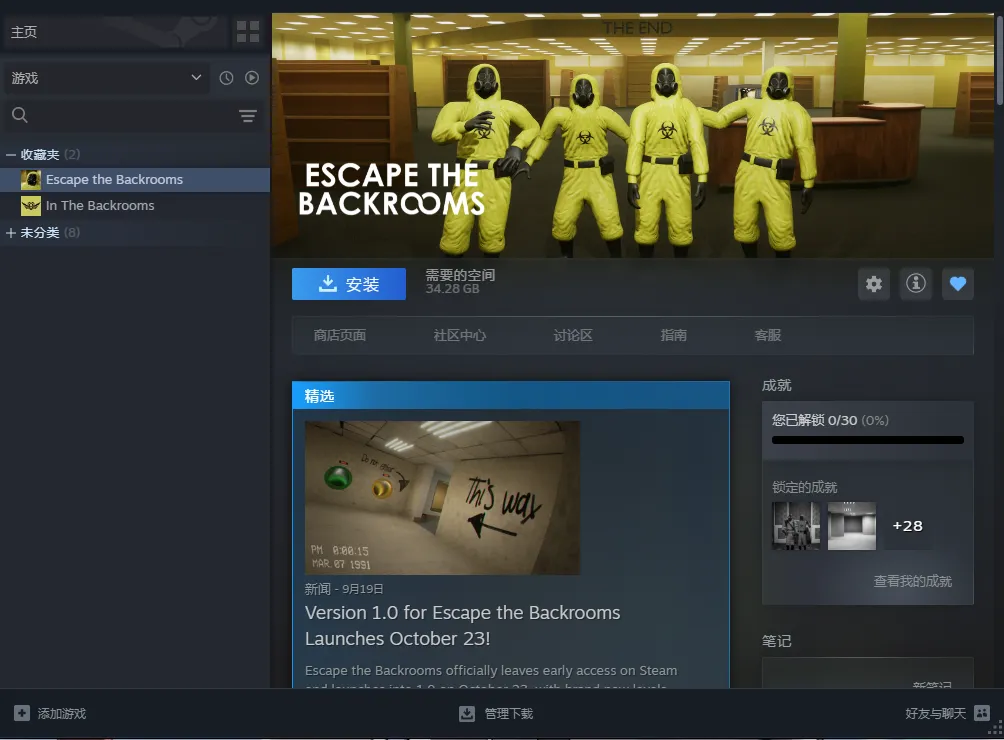This screenshot has width=1004, height=740.
Task: Show game info icon
Action: coord(915,284)
